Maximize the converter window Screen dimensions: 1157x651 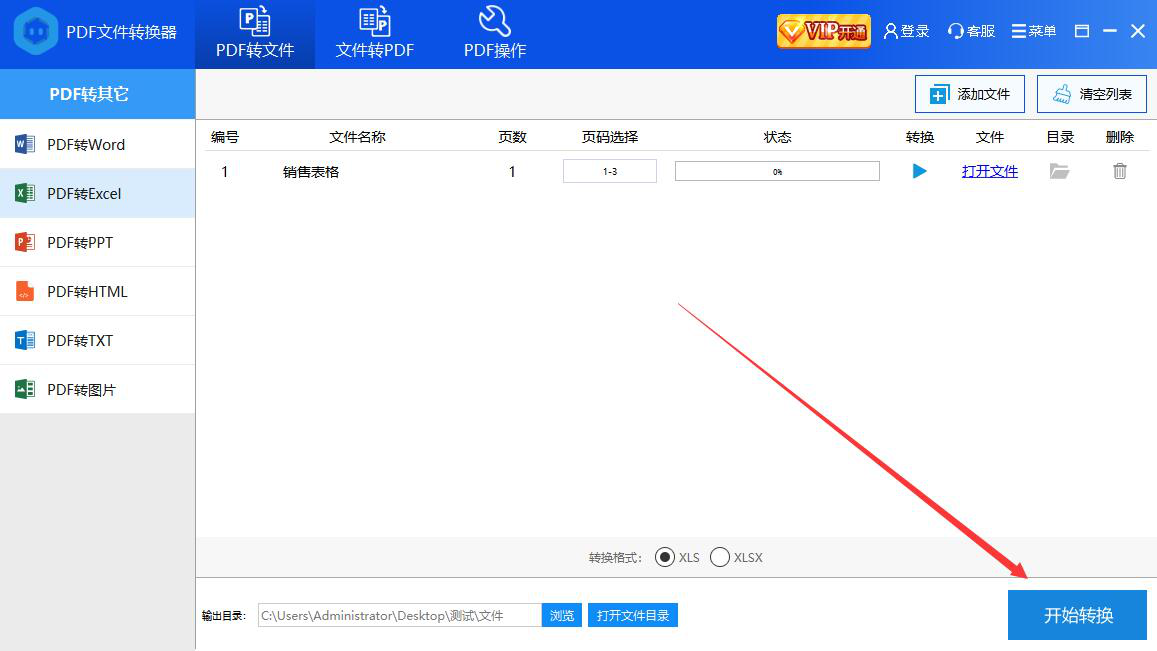[1082, 31]
